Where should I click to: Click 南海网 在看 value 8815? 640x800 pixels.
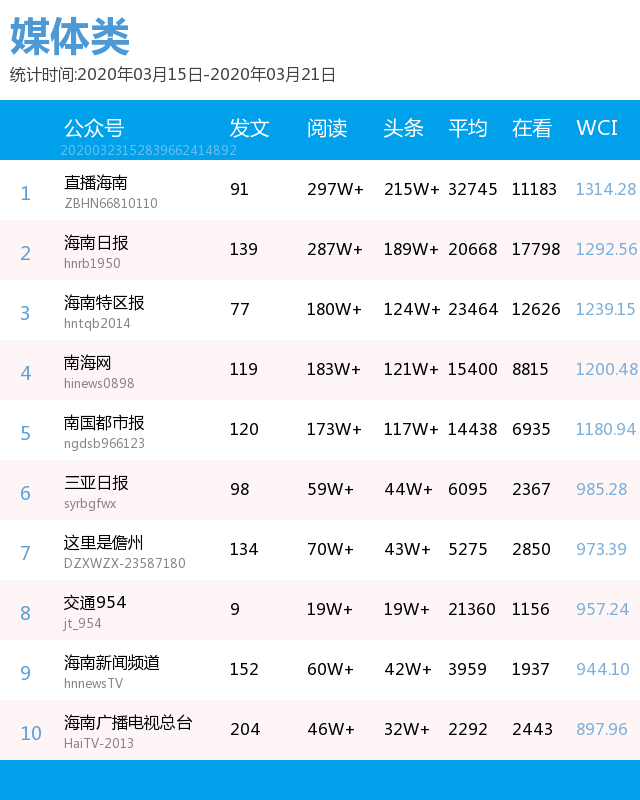(x=530, y=369)
